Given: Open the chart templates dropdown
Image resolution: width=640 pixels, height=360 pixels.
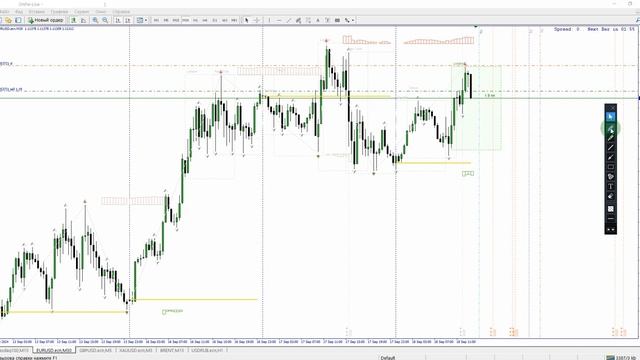Looking at the screenshot, I should [142, 20].
